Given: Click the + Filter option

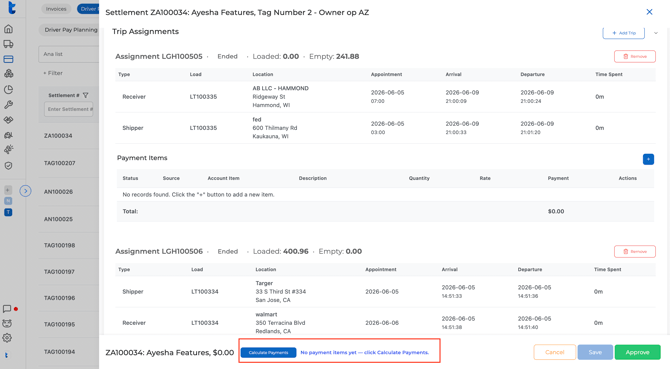Looking at the screenshot, I should [53, 73].
